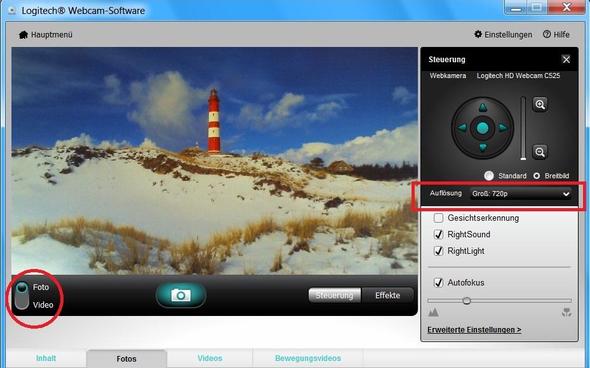Select the Steuerung button

coord(335,295)
